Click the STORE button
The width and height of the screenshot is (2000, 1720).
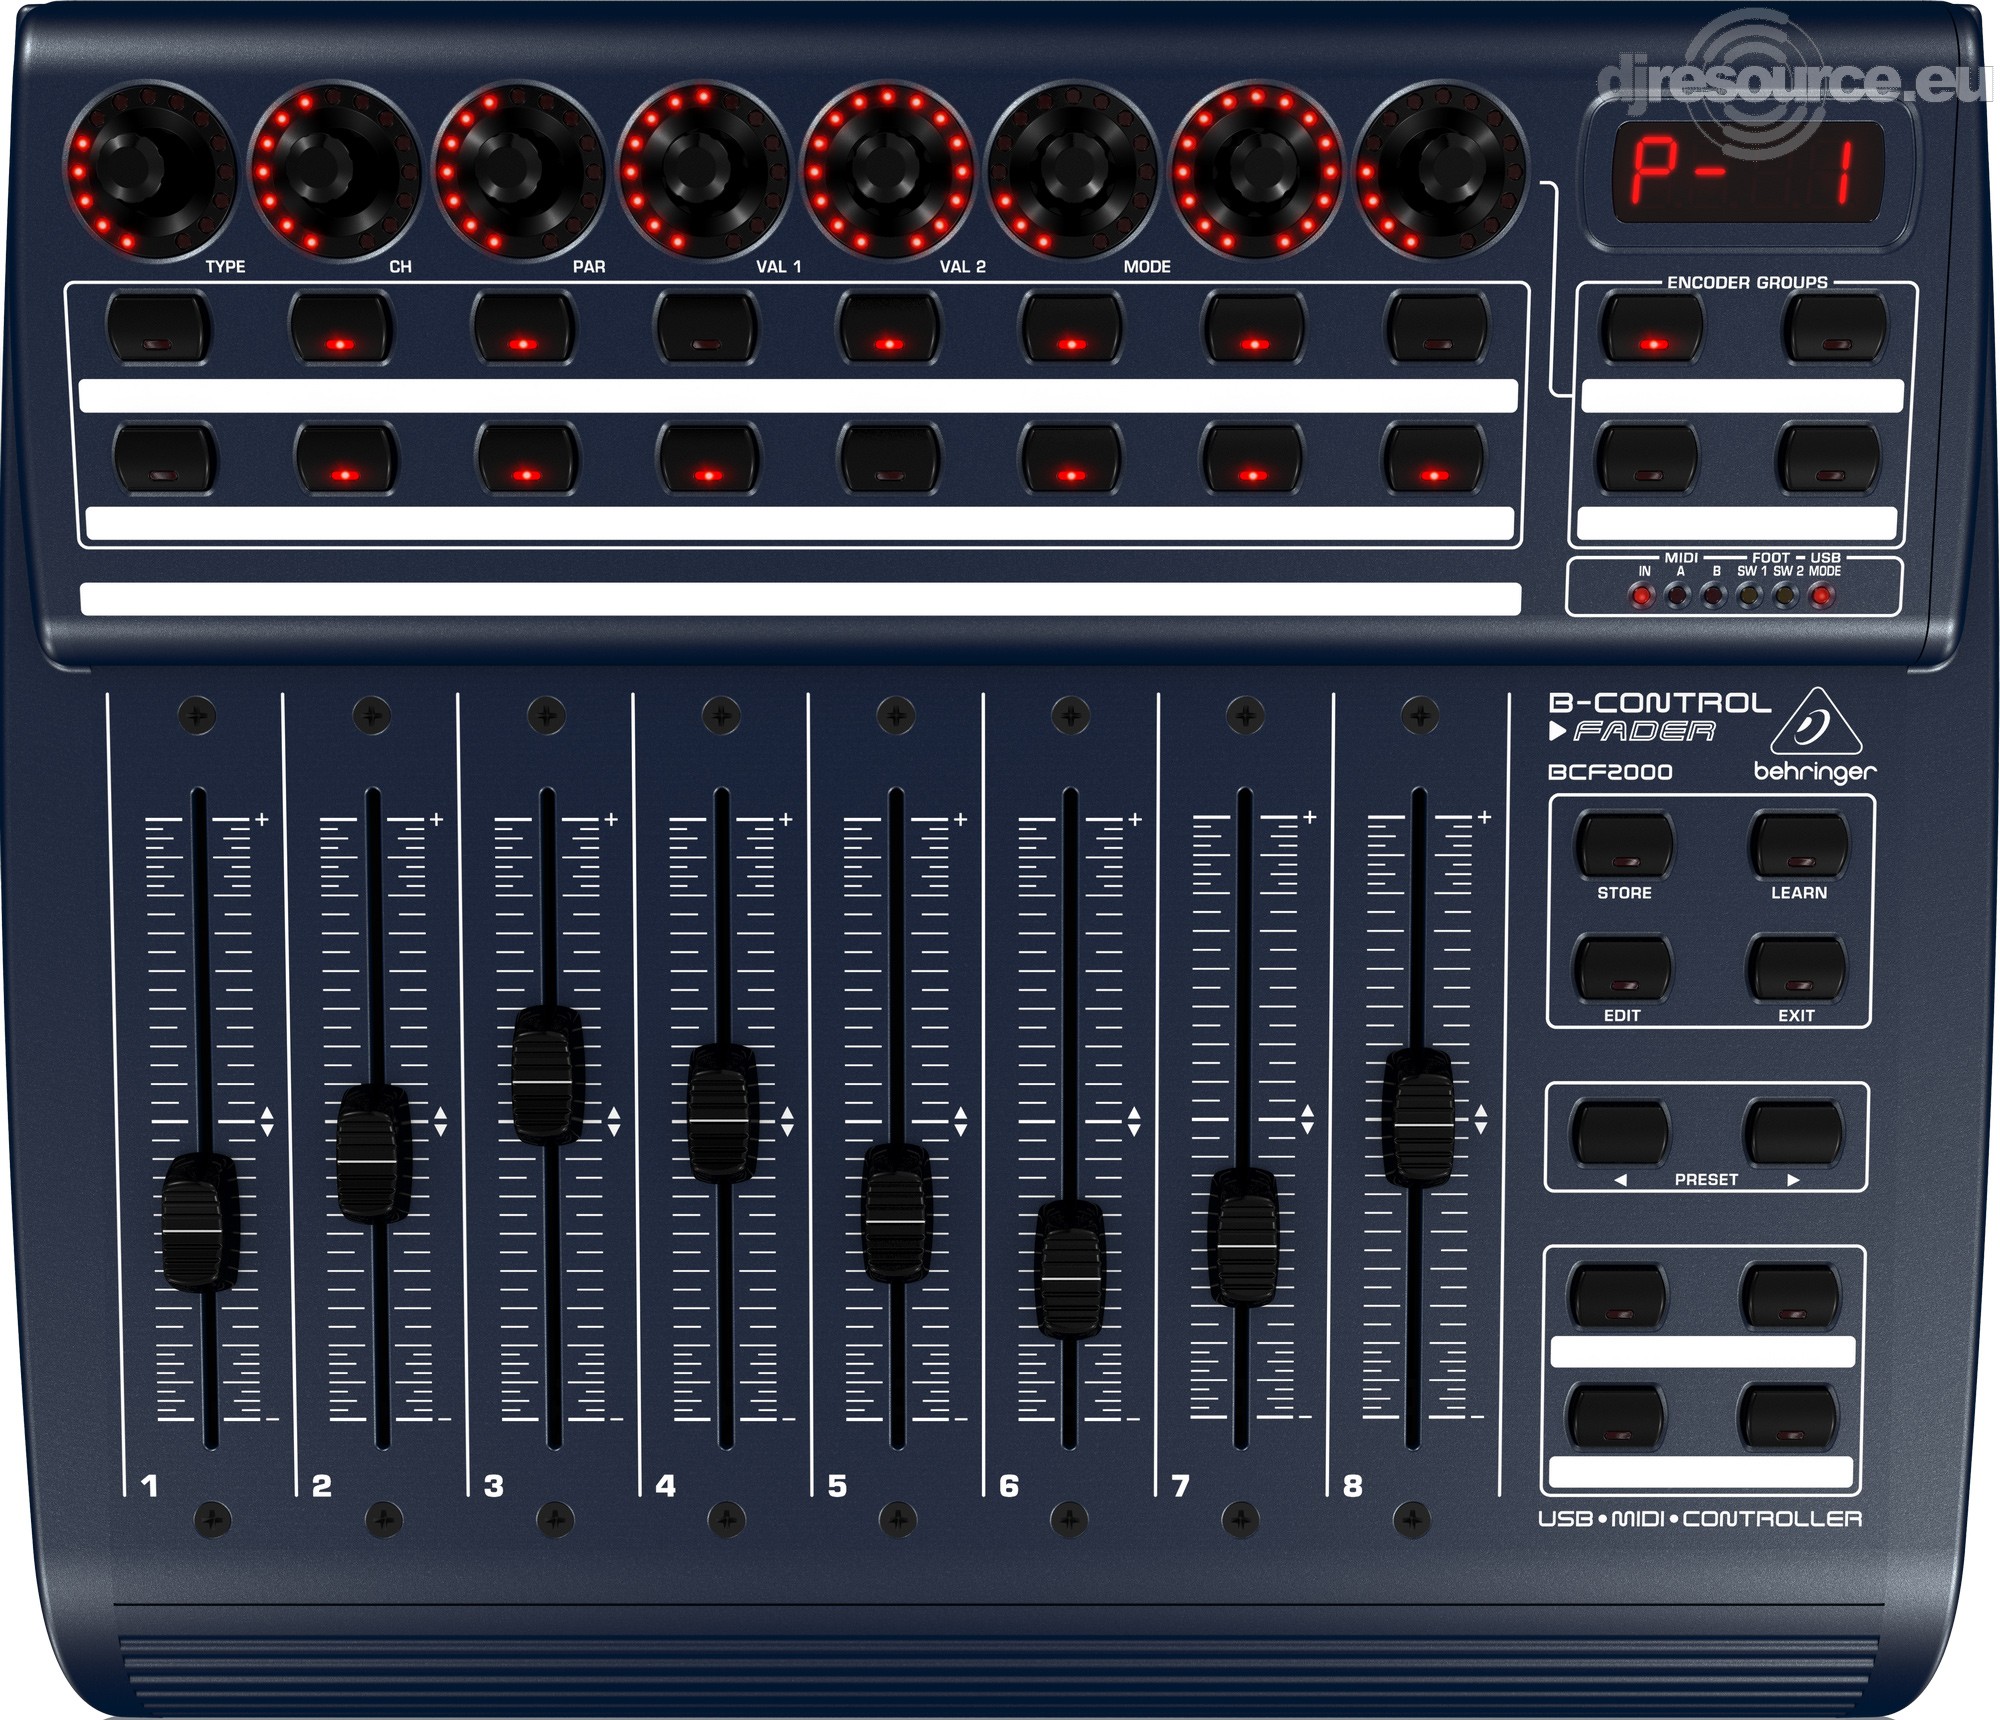click(1623, 846)
